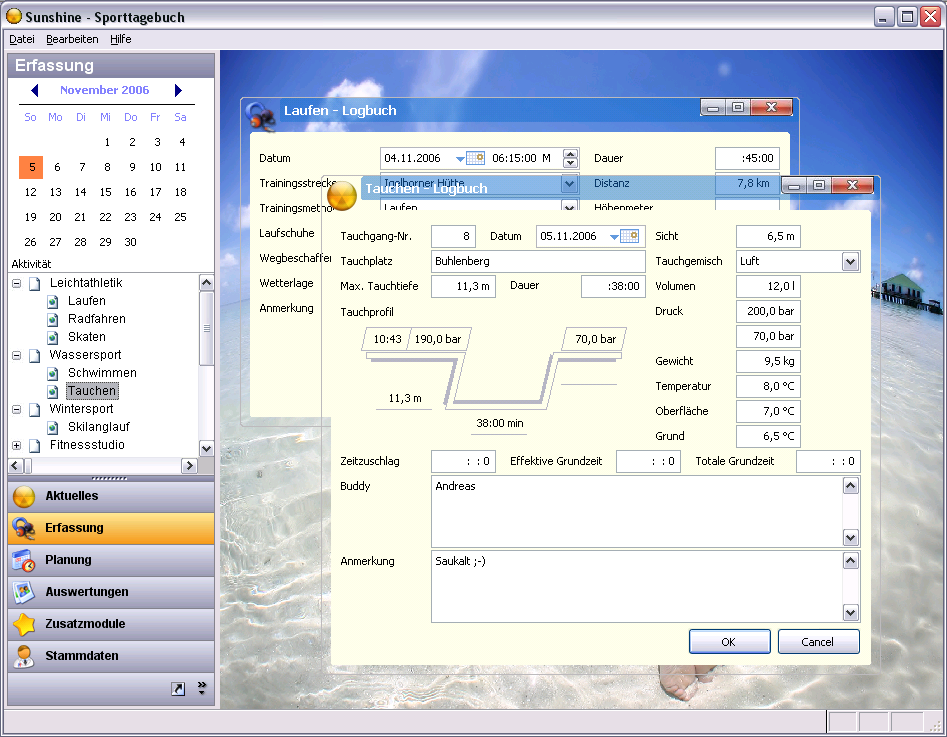Open the Tauchgemisch dropdown
This screenshot has width=947, height=737.
click(x=850, y=261)
